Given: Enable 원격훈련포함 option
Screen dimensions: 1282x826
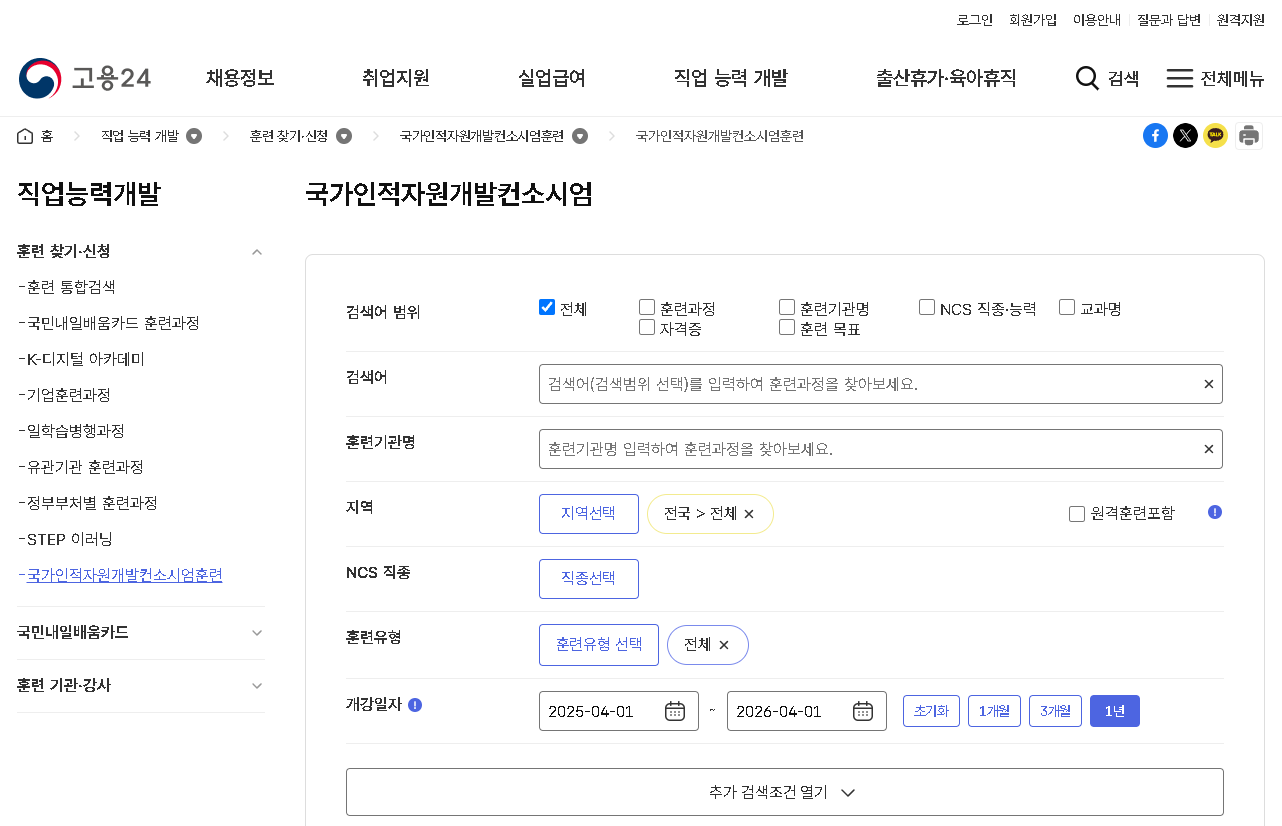Looking at the screenshot, I should pyautogui.click(x=1077, y=513).
